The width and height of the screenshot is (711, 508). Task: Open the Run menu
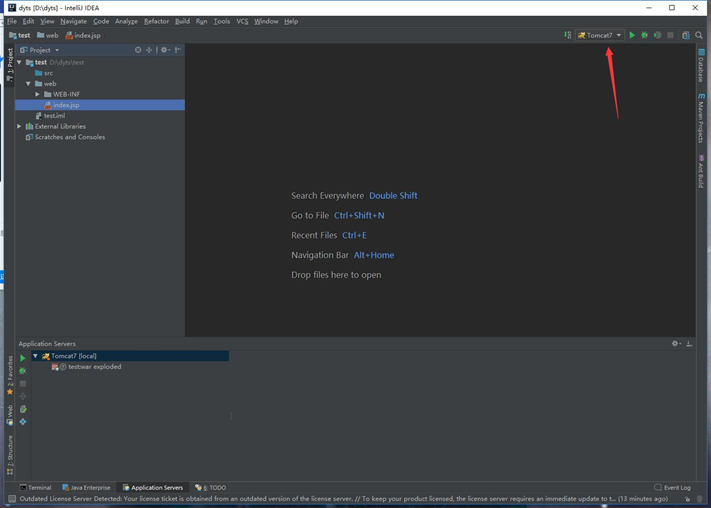[x=201, y=21]
